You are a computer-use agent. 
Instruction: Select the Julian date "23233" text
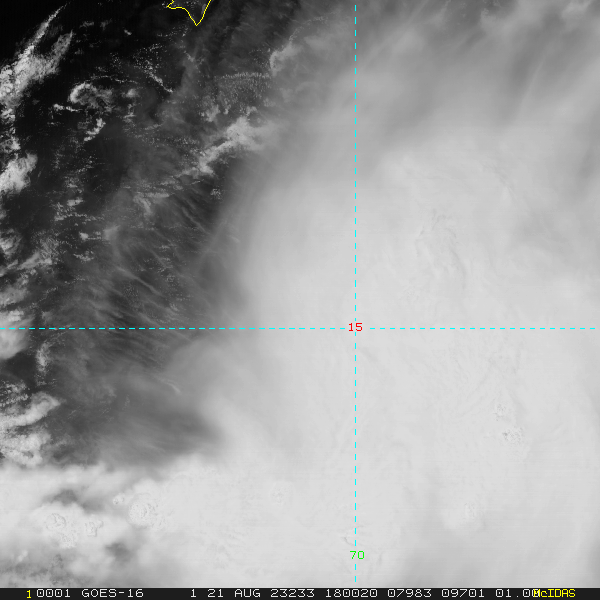tap(292, 593)
